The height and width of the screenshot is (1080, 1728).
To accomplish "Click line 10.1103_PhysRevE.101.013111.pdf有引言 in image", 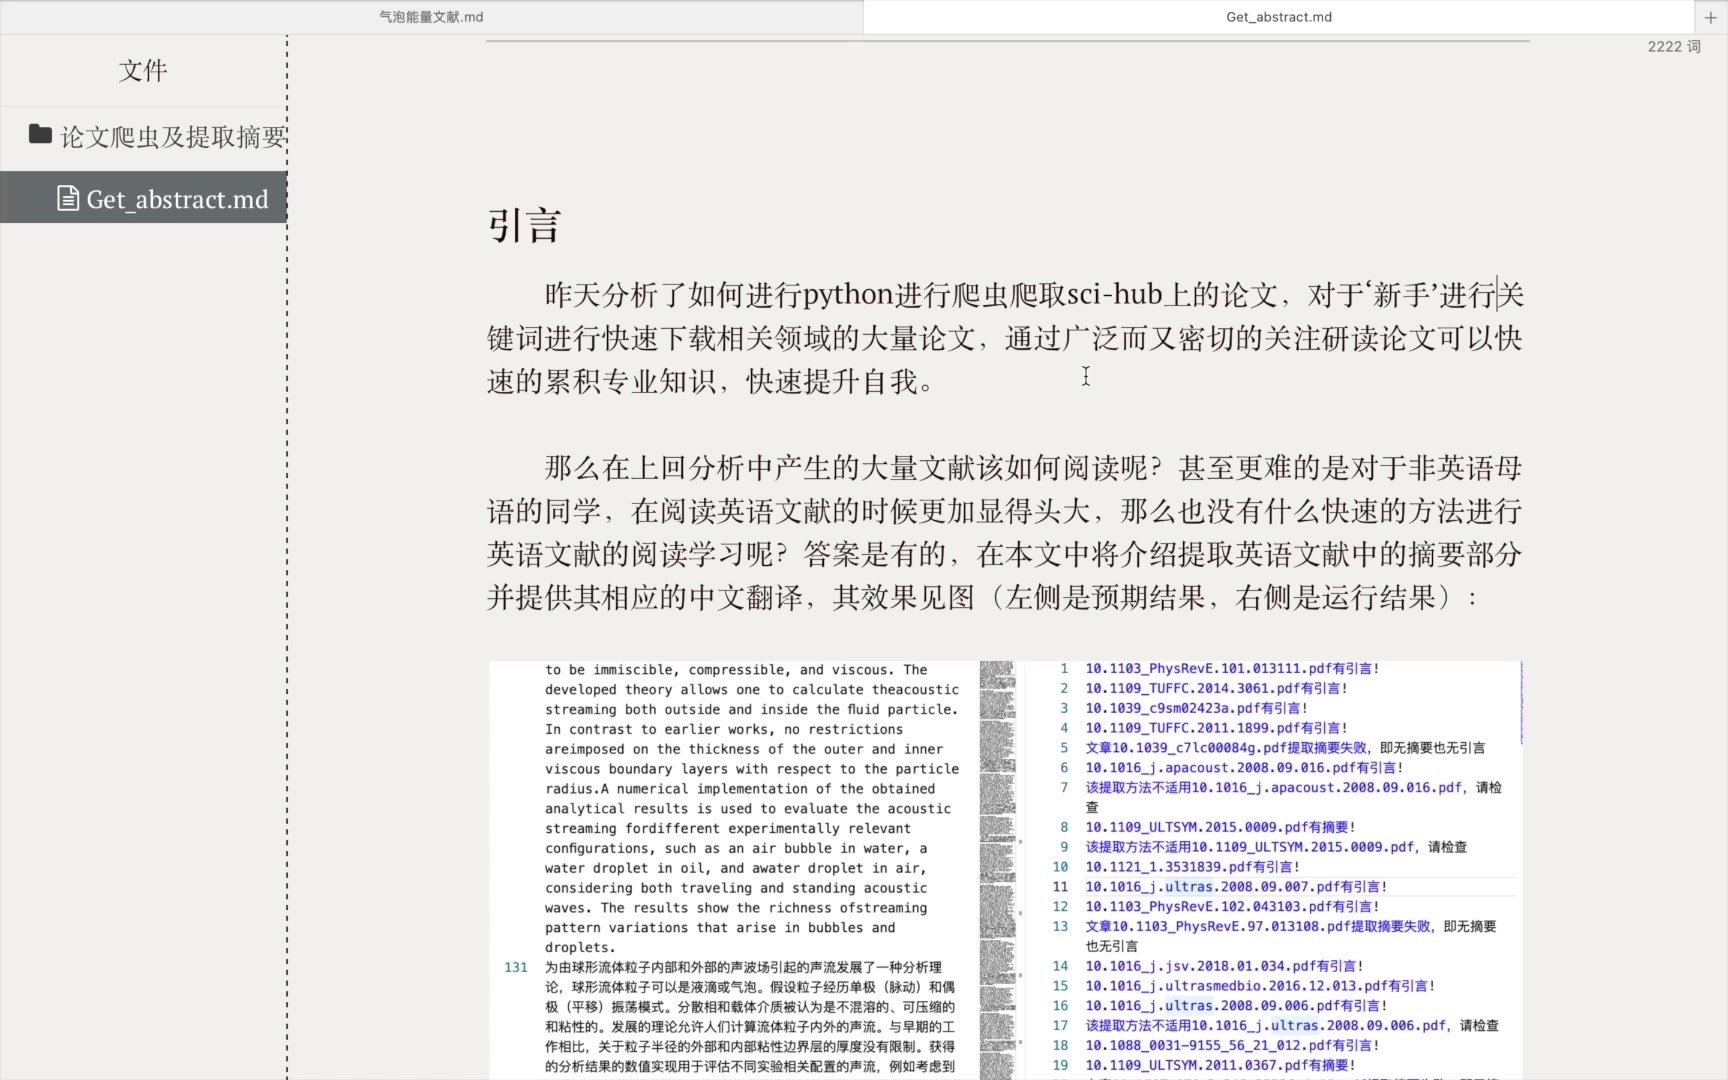I will pos(1232,668).
